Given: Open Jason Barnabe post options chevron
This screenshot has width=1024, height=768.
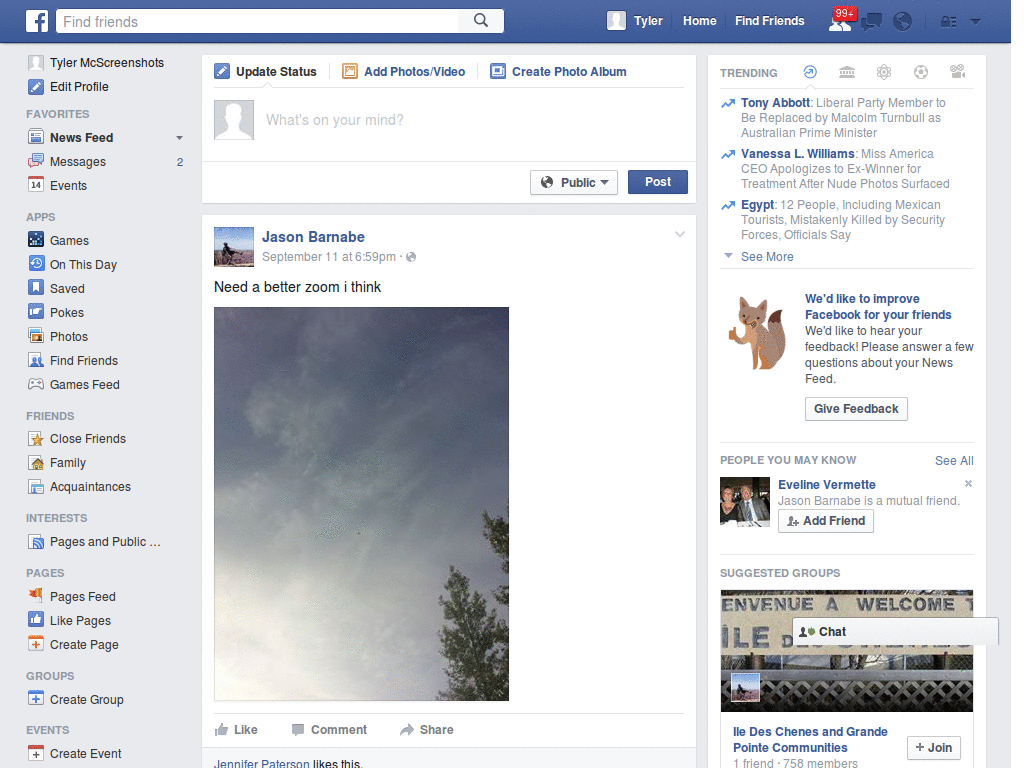Looking at the screenshot, I should (x=679, y=234).
